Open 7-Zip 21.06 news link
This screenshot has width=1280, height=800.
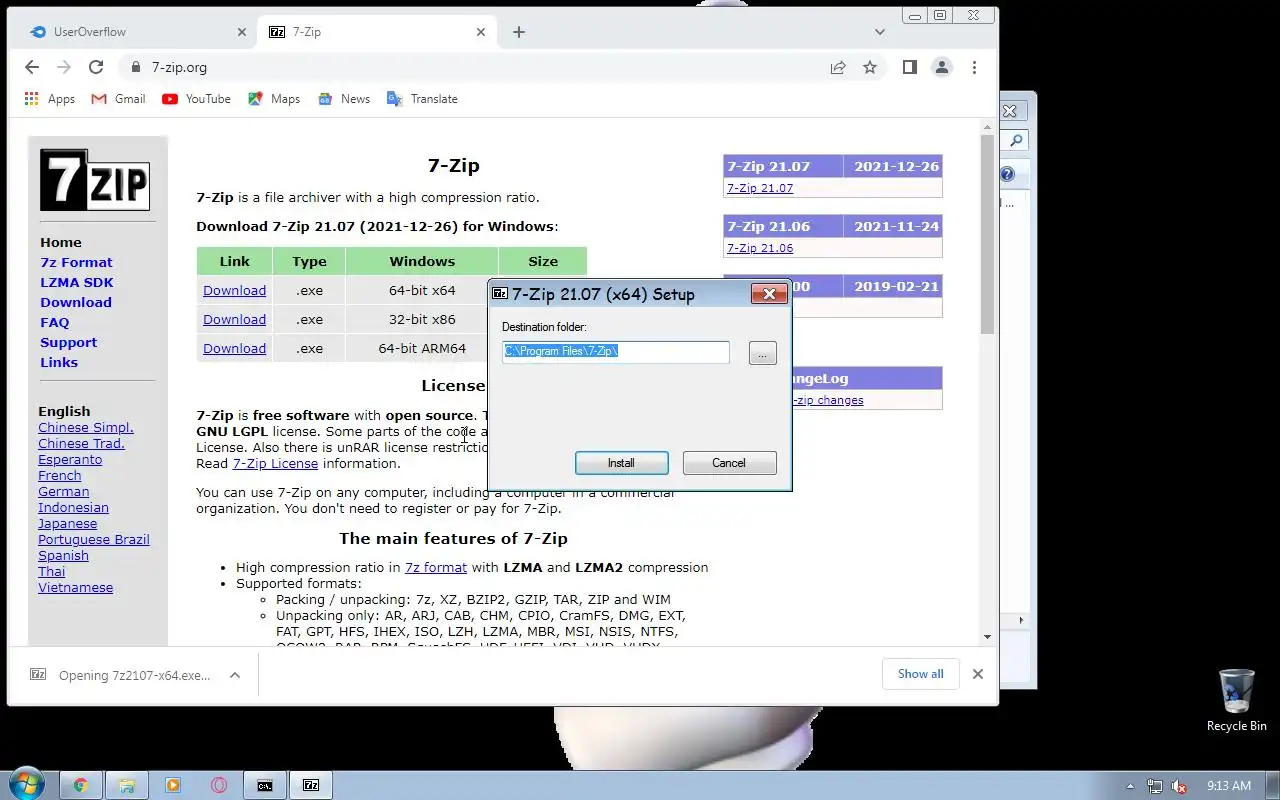coord(760,248)
